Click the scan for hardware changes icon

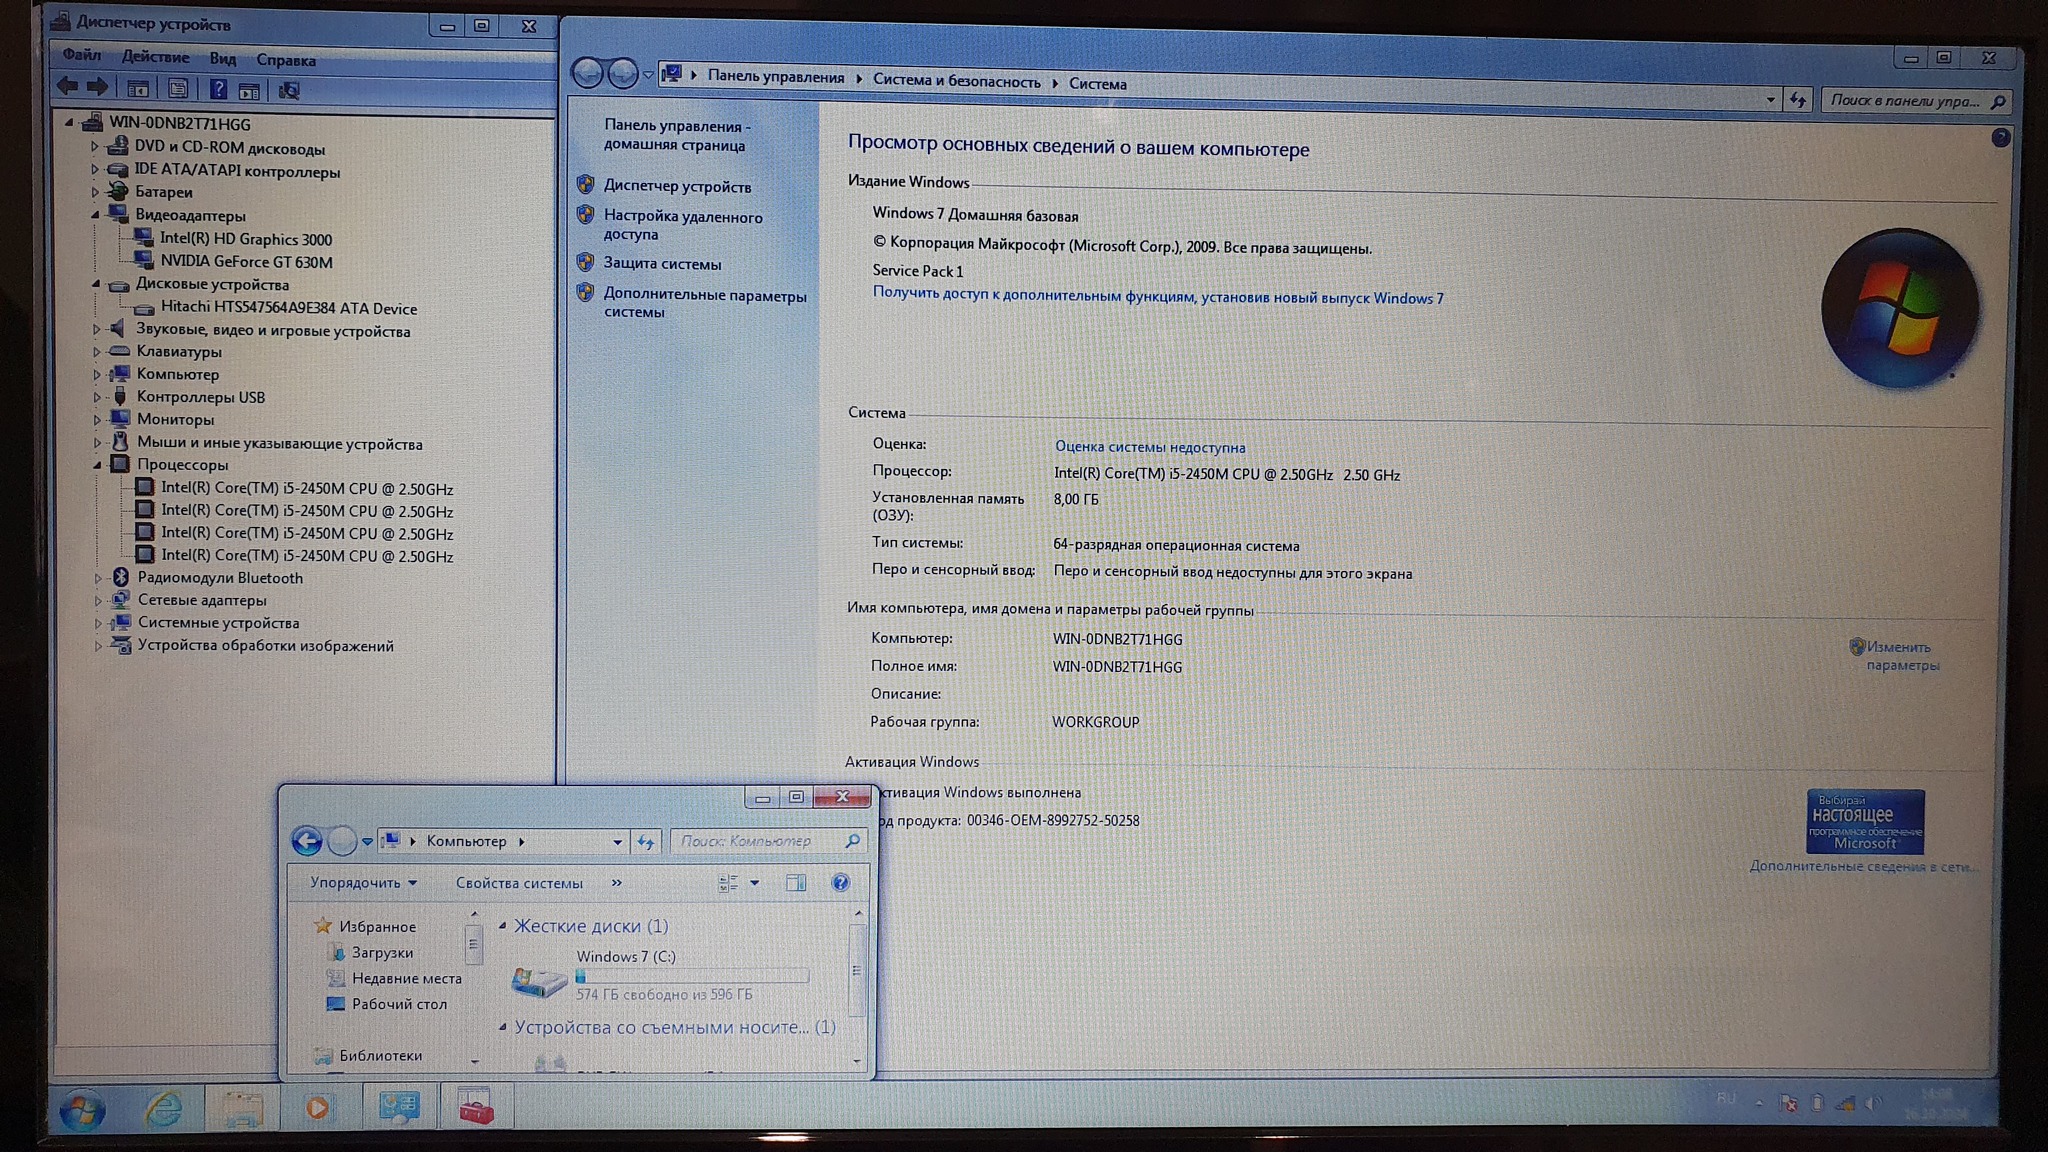[289, 91]
